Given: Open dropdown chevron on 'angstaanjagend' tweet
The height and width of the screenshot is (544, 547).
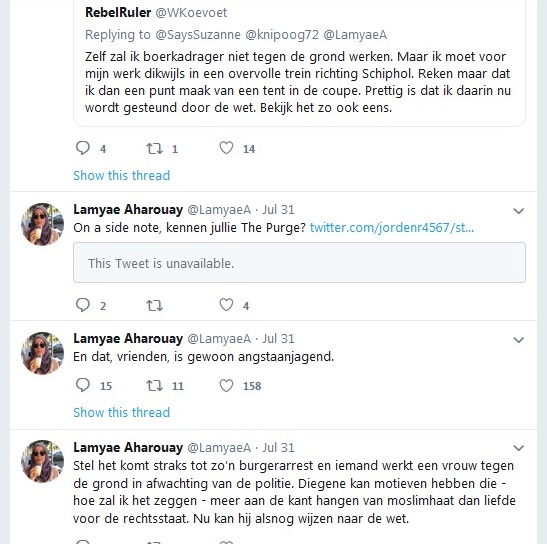Looking at the screenshot, I should coord(519,340).
